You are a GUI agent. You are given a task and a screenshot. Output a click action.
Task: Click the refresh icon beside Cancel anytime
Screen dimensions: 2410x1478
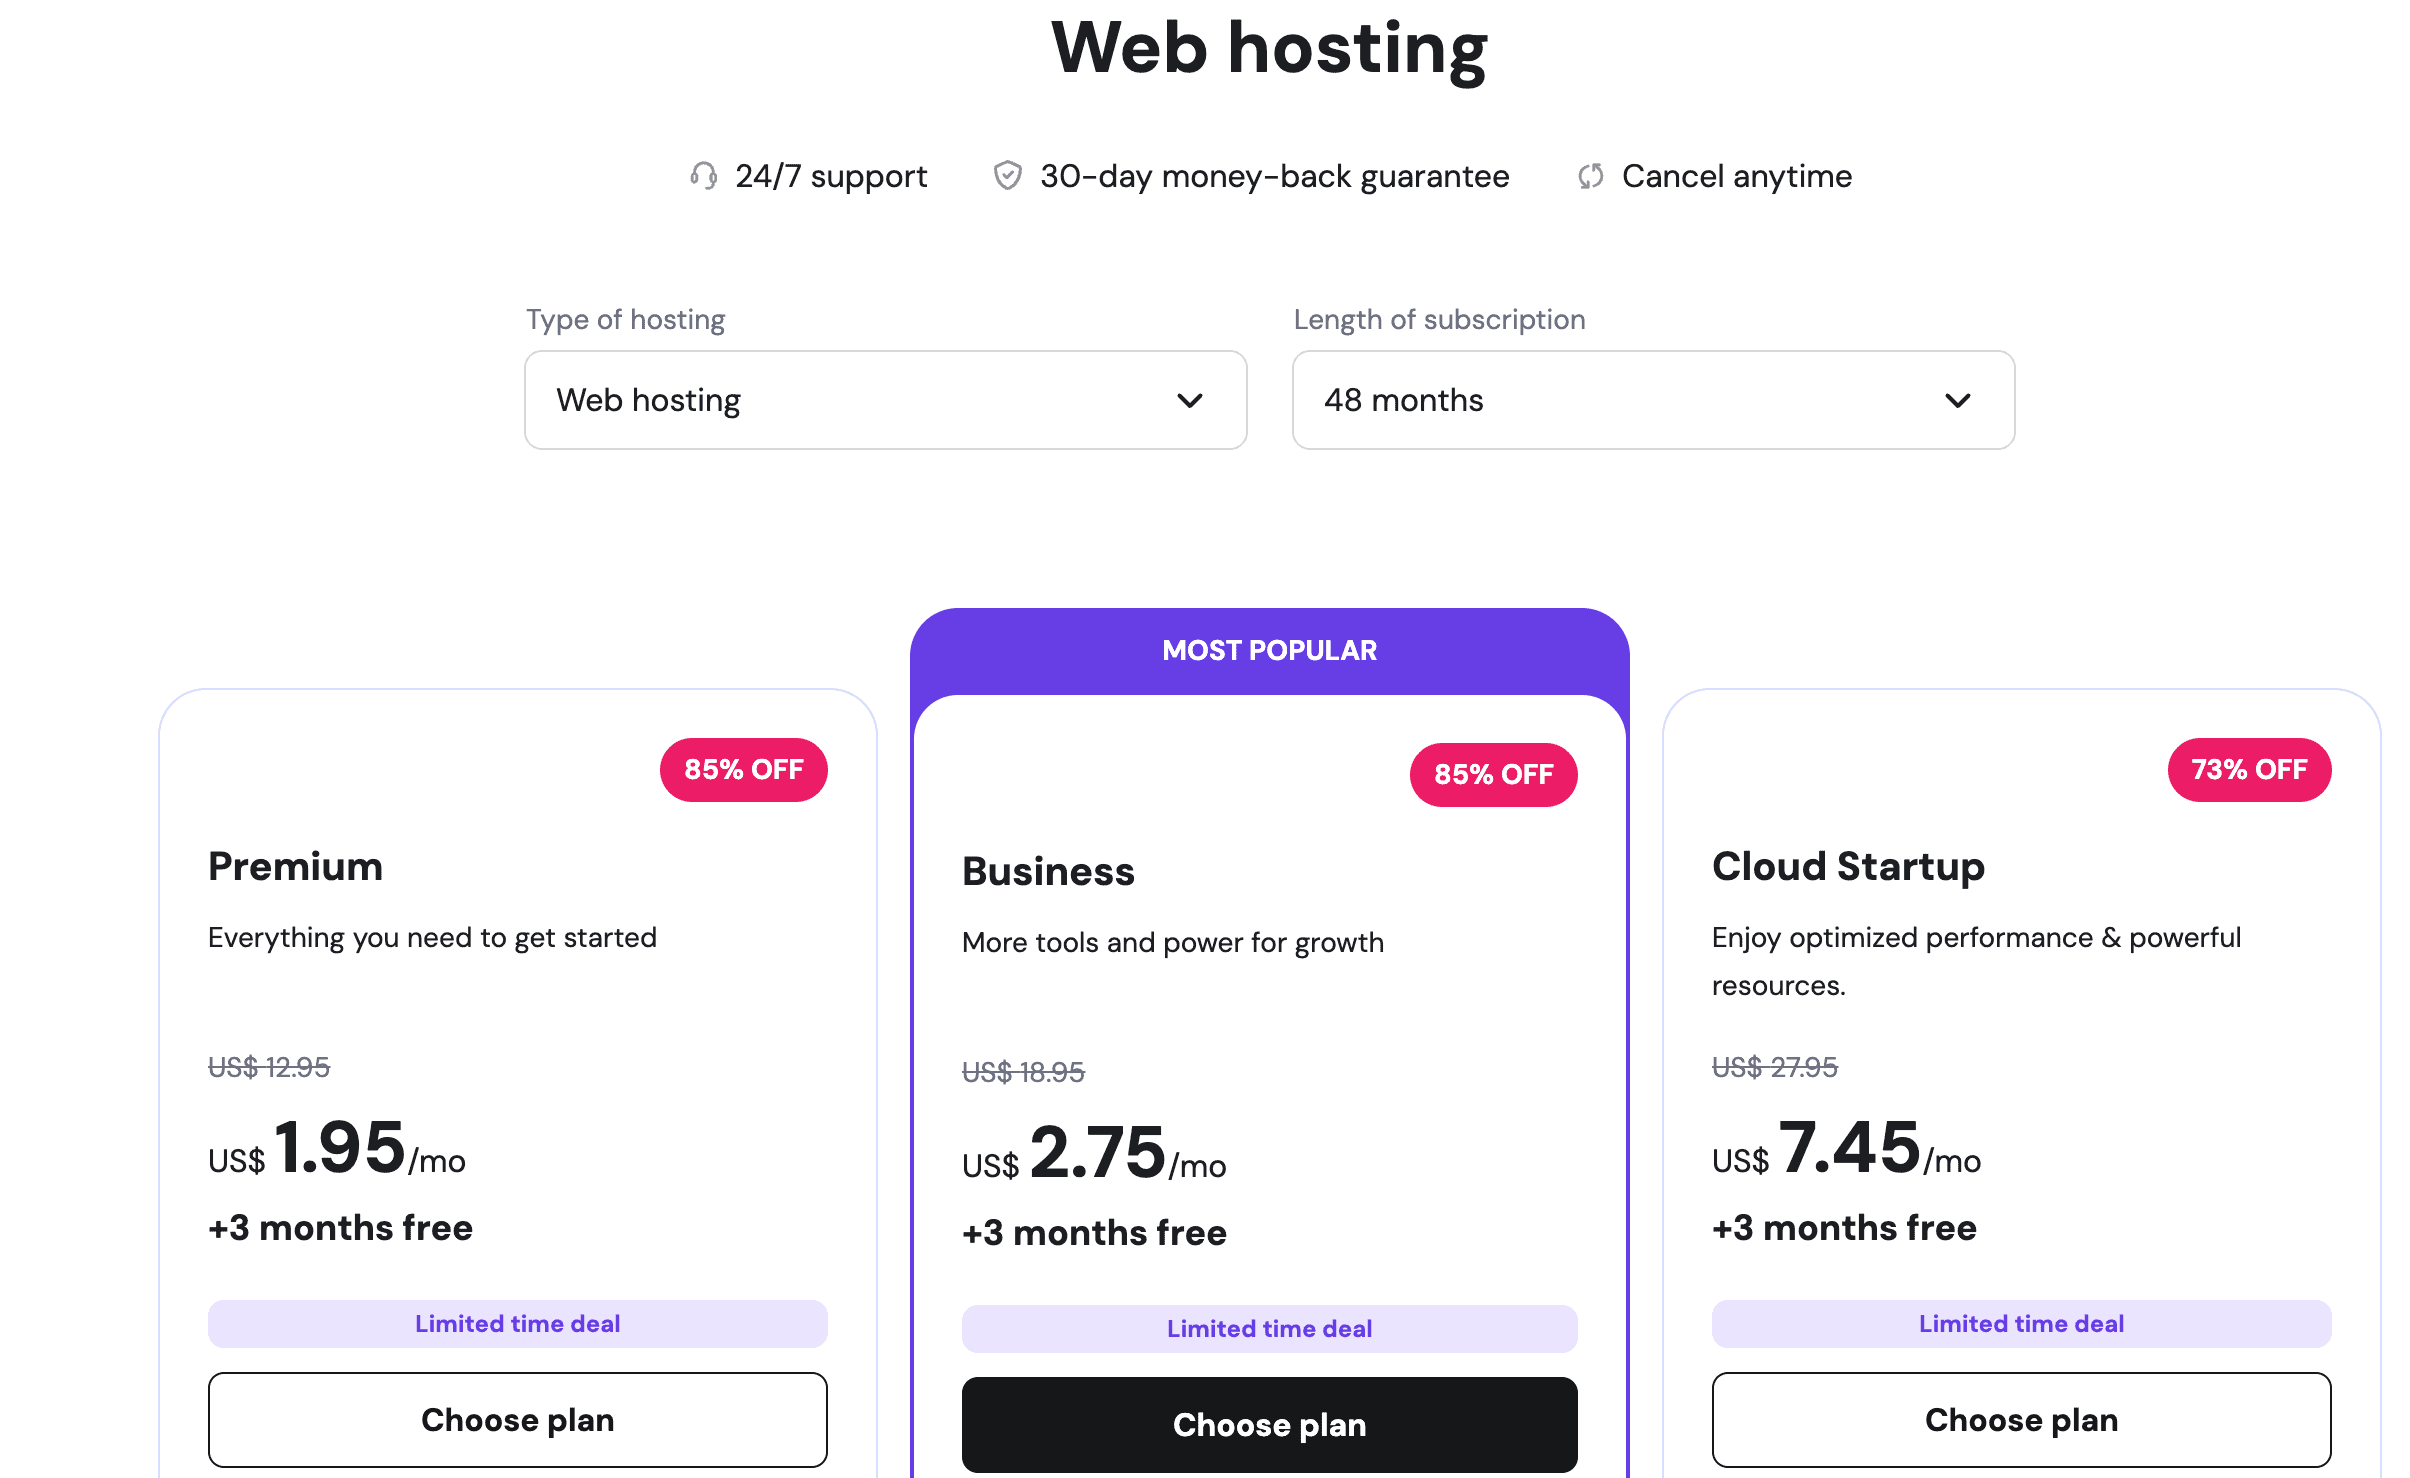pyautogui.click(x=1590, y=176)
